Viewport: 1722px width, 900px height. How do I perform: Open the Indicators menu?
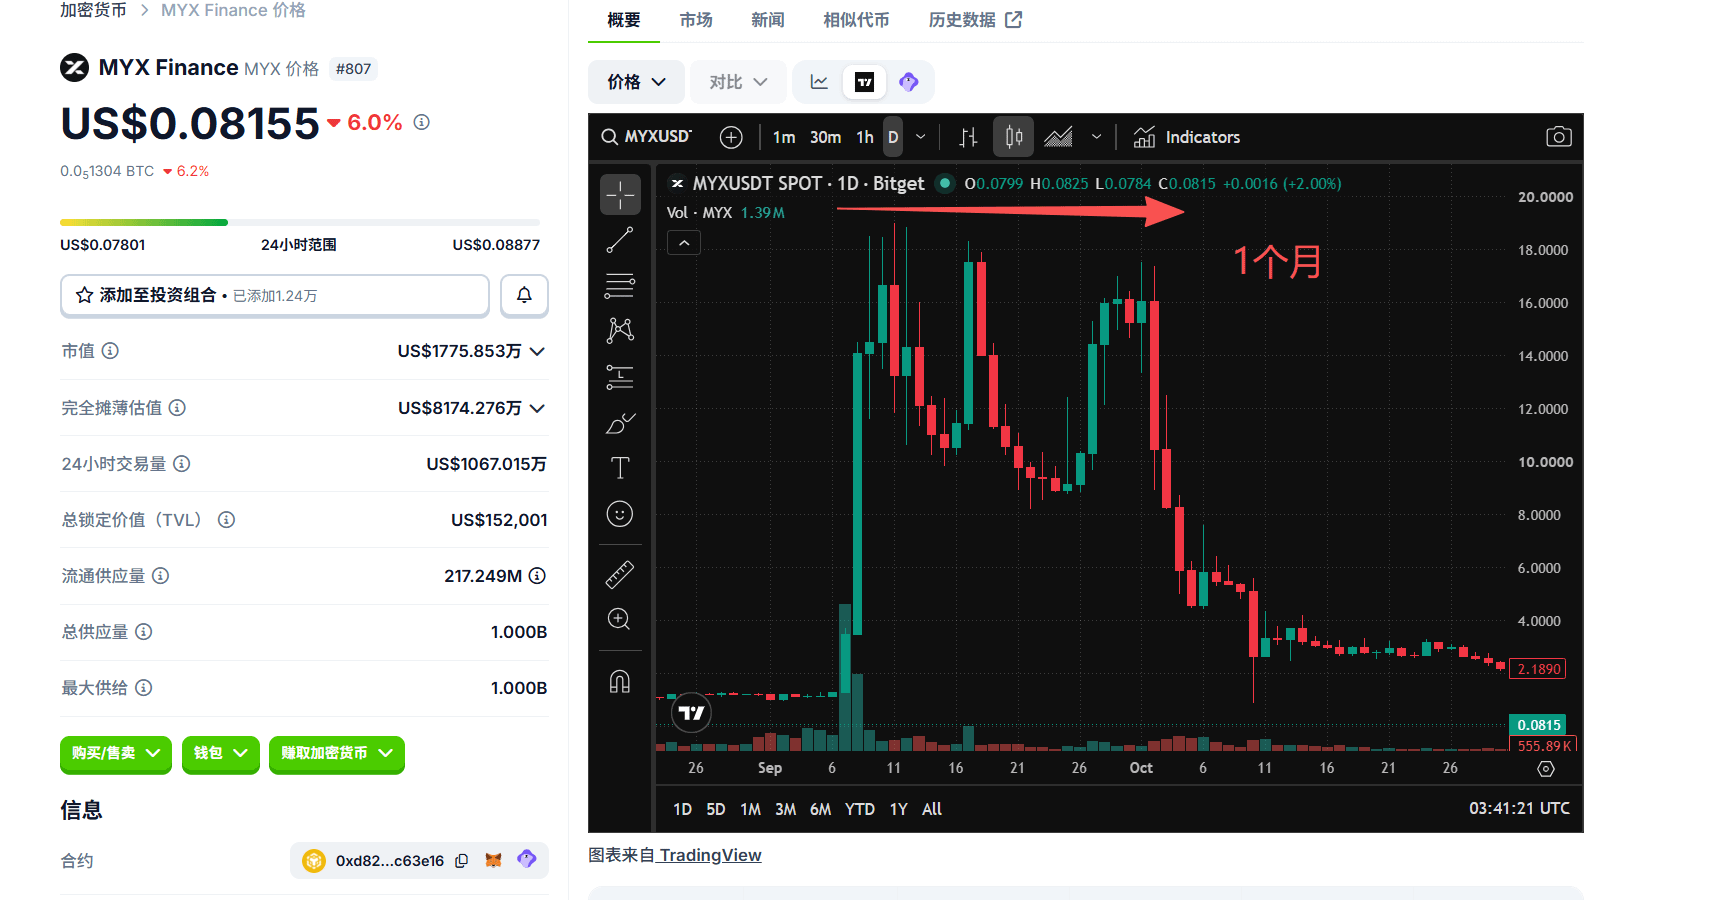click(1187, 137)
